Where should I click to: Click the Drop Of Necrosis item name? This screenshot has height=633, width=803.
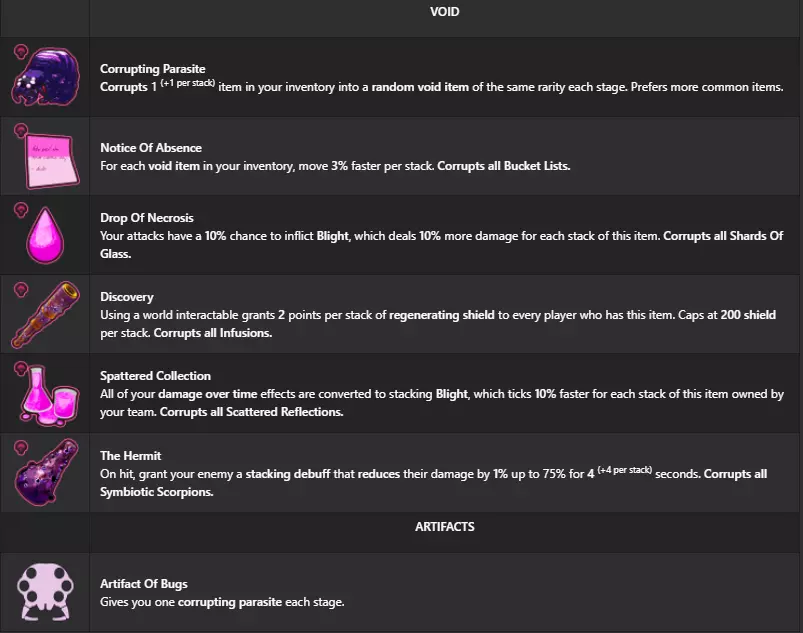click(146, 218)
